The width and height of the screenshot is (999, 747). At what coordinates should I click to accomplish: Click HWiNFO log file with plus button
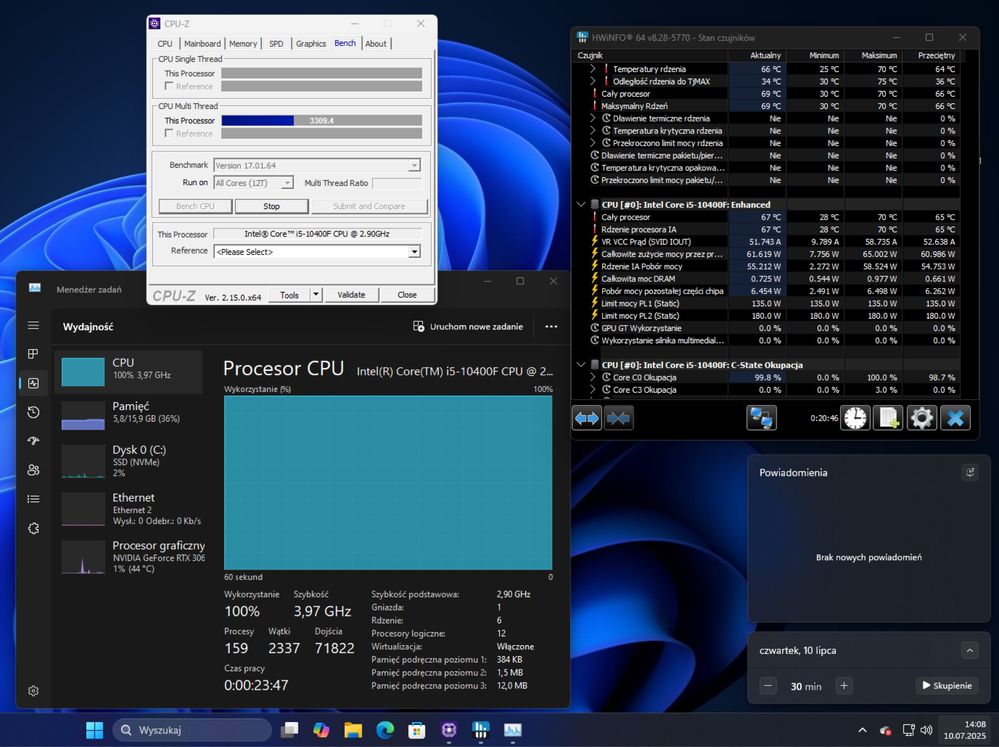pyautogui.click(x=888, y=418)
